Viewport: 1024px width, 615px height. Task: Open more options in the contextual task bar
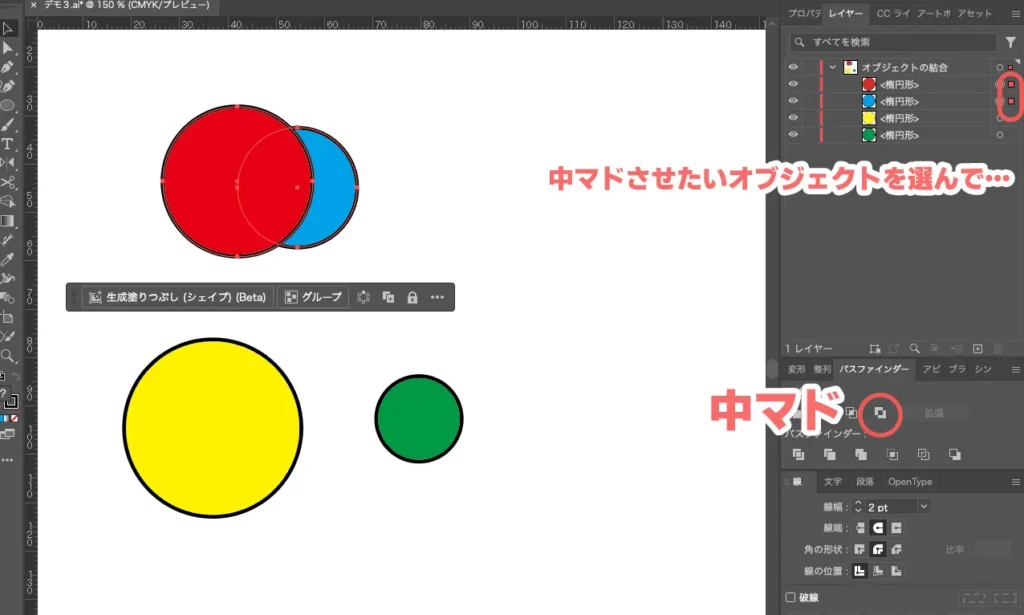[437, 297]
